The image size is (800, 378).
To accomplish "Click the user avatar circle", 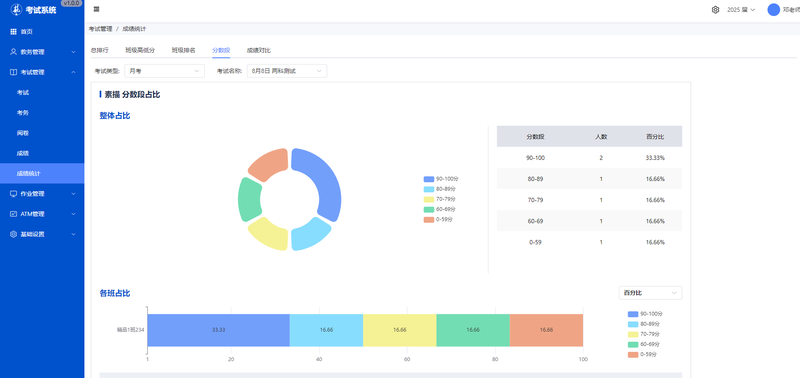I will tap(773, 10).
